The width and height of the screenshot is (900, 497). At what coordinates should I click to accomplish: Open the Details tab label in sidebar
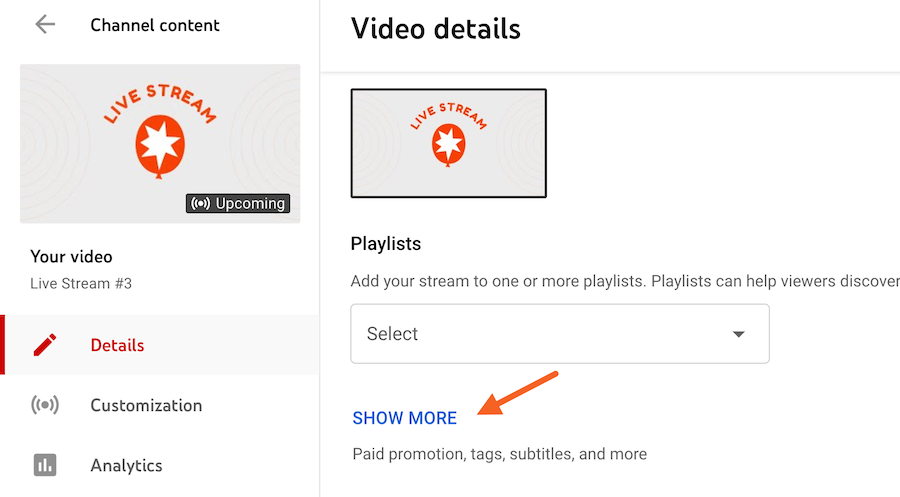117,345
